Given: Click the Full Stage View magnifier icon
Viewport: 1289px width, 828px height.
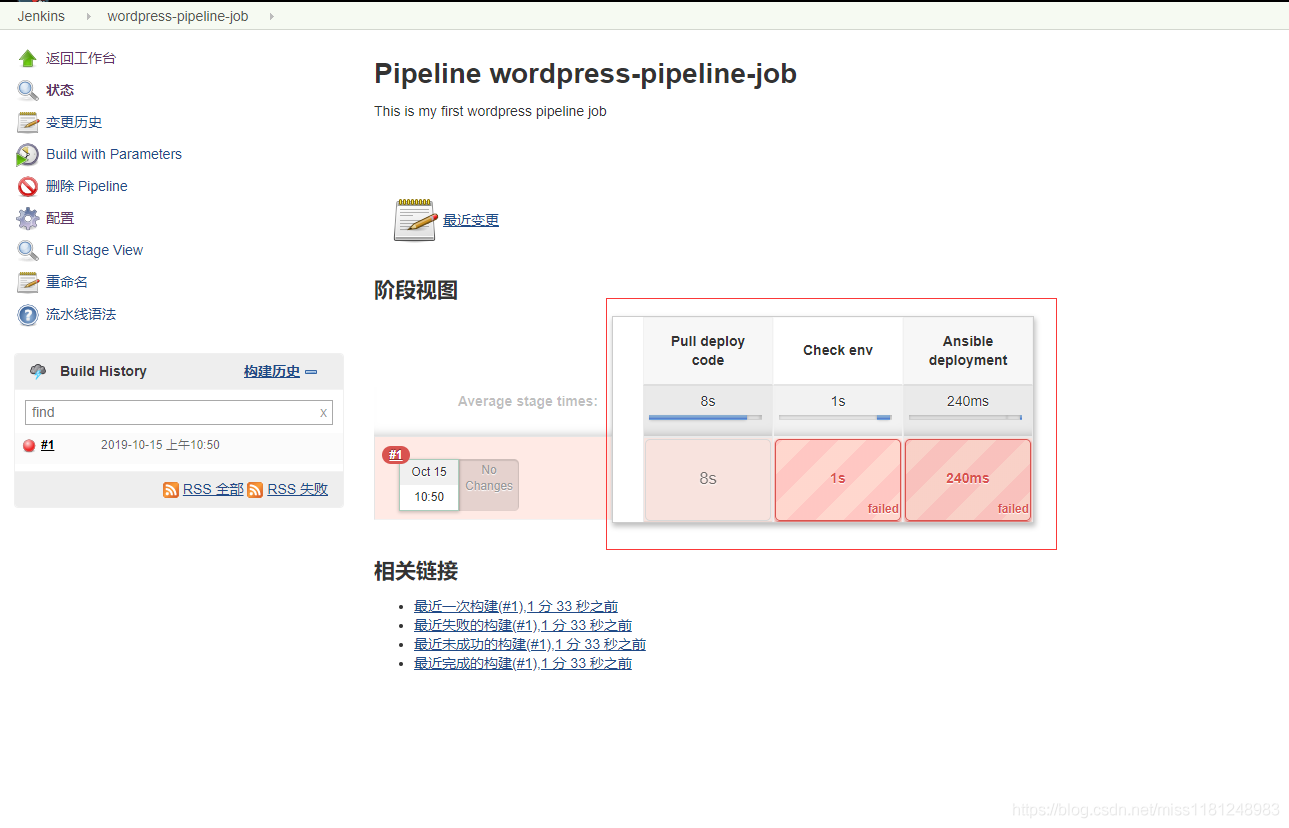Looking at the screenshot, I should (28, 250).
